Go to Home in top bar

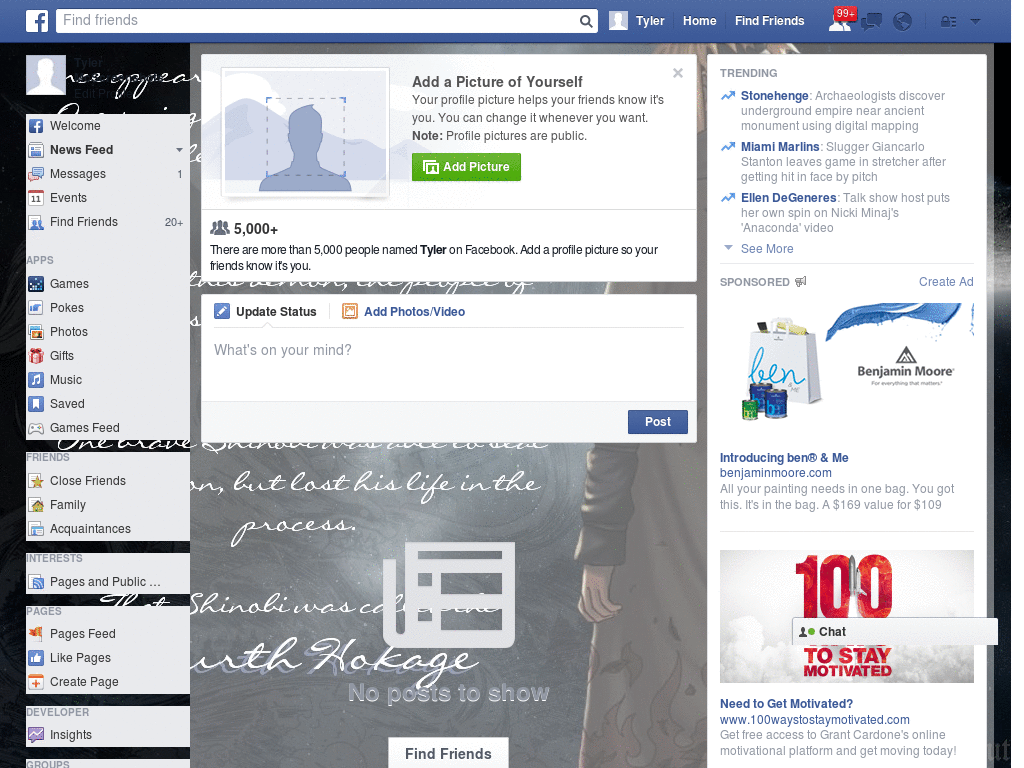coord(699,21)
